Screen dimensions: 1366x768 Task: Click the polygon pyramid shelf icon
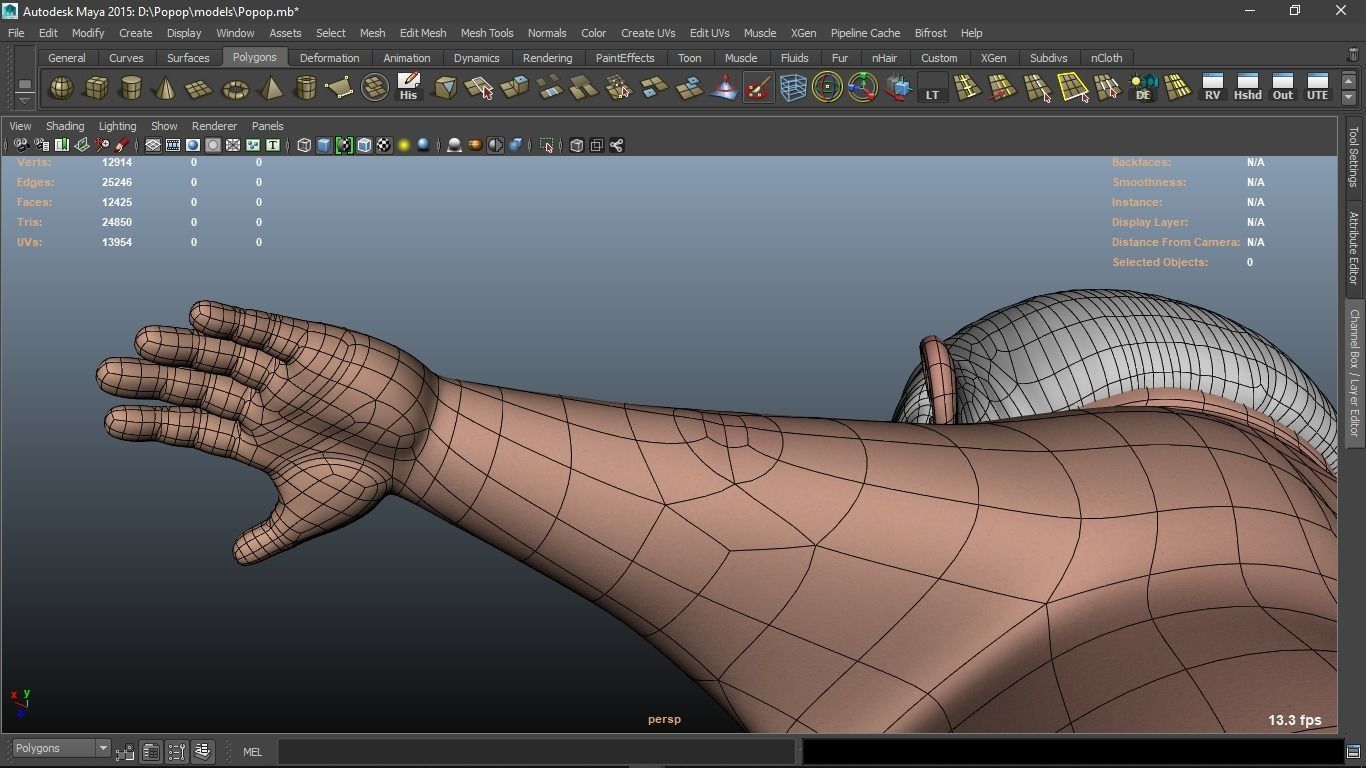(x=270, y=88)
